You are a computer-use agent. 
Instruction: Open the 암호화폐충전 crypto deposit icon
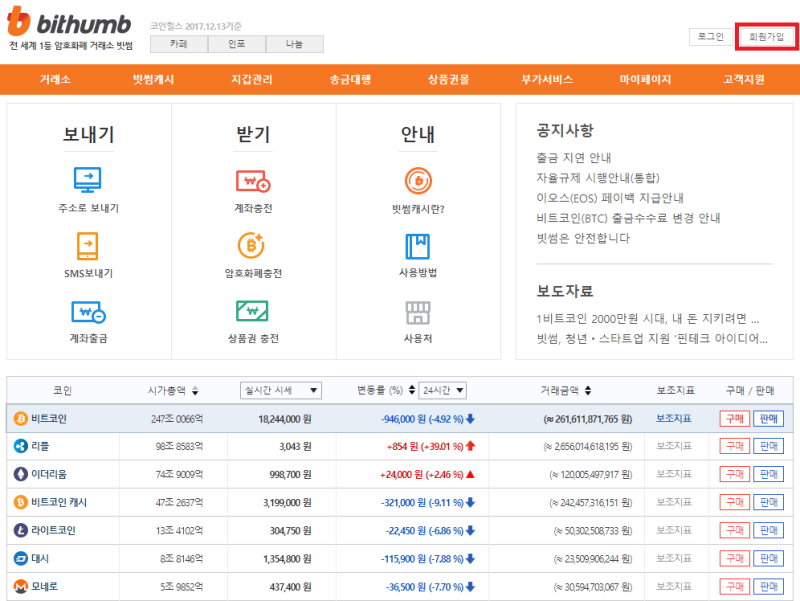(251, 245)
